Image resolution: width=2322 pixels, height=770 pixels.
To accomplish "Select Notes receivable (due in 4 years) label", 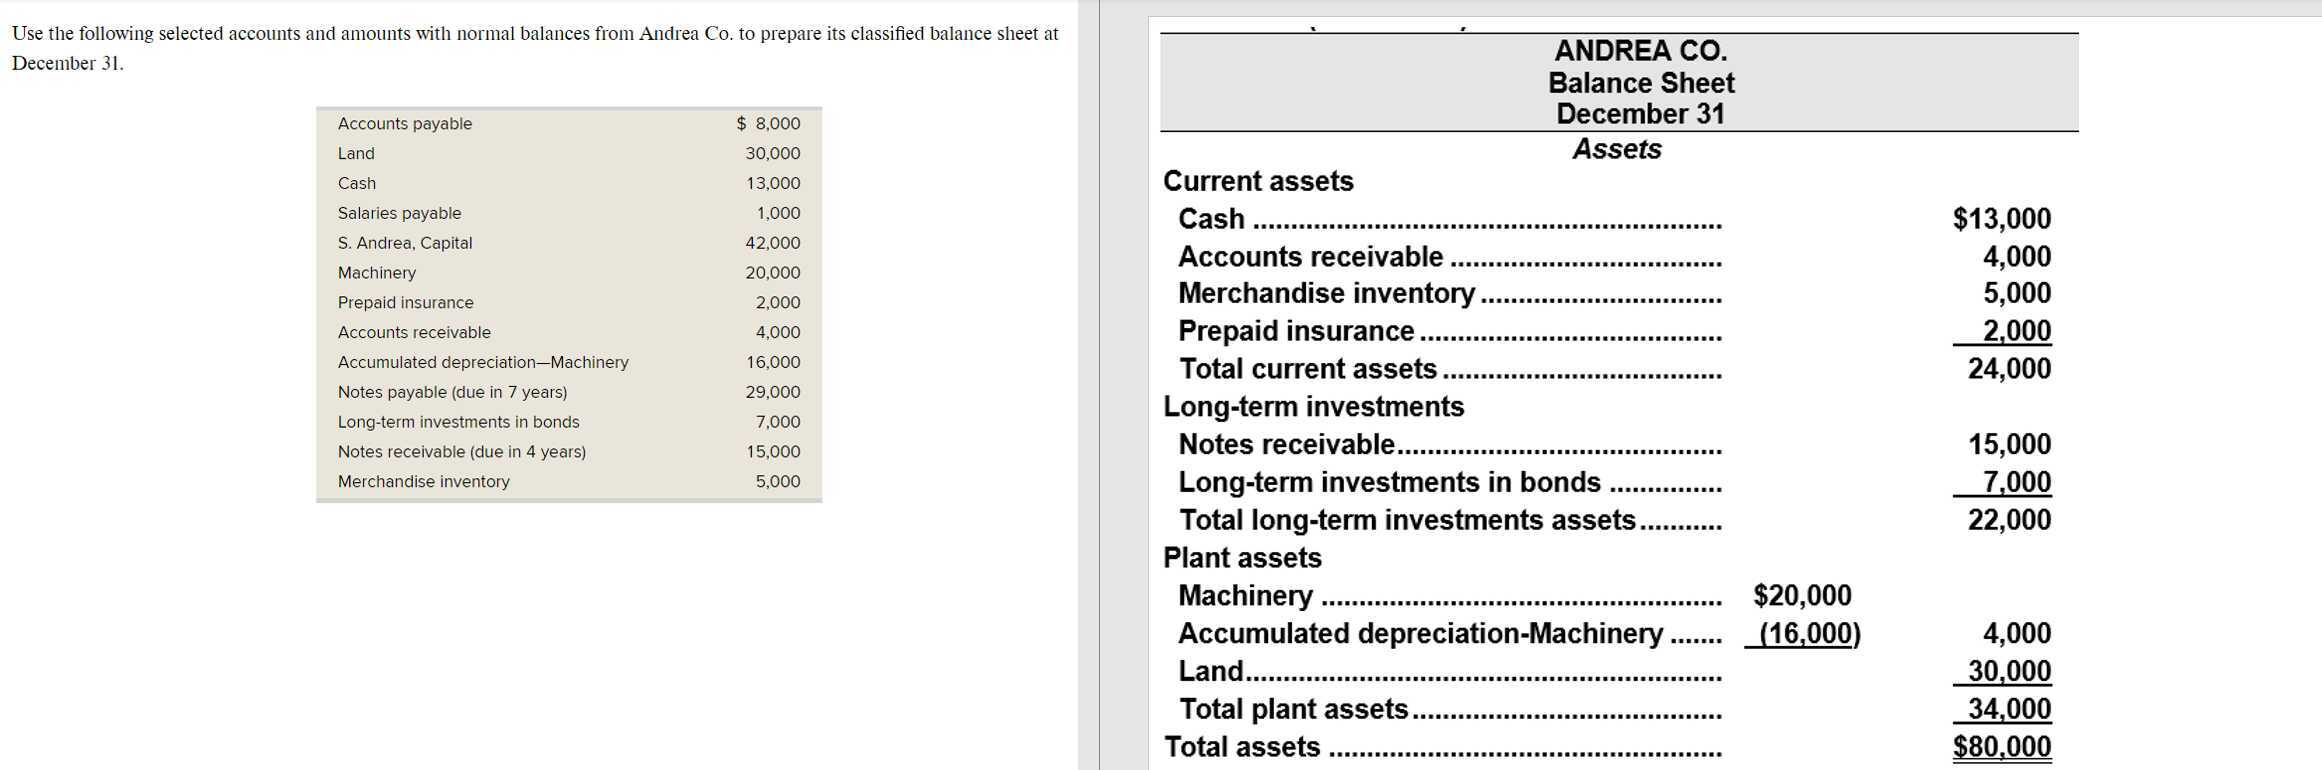I will pyautogui.click(x=462, y=452).
